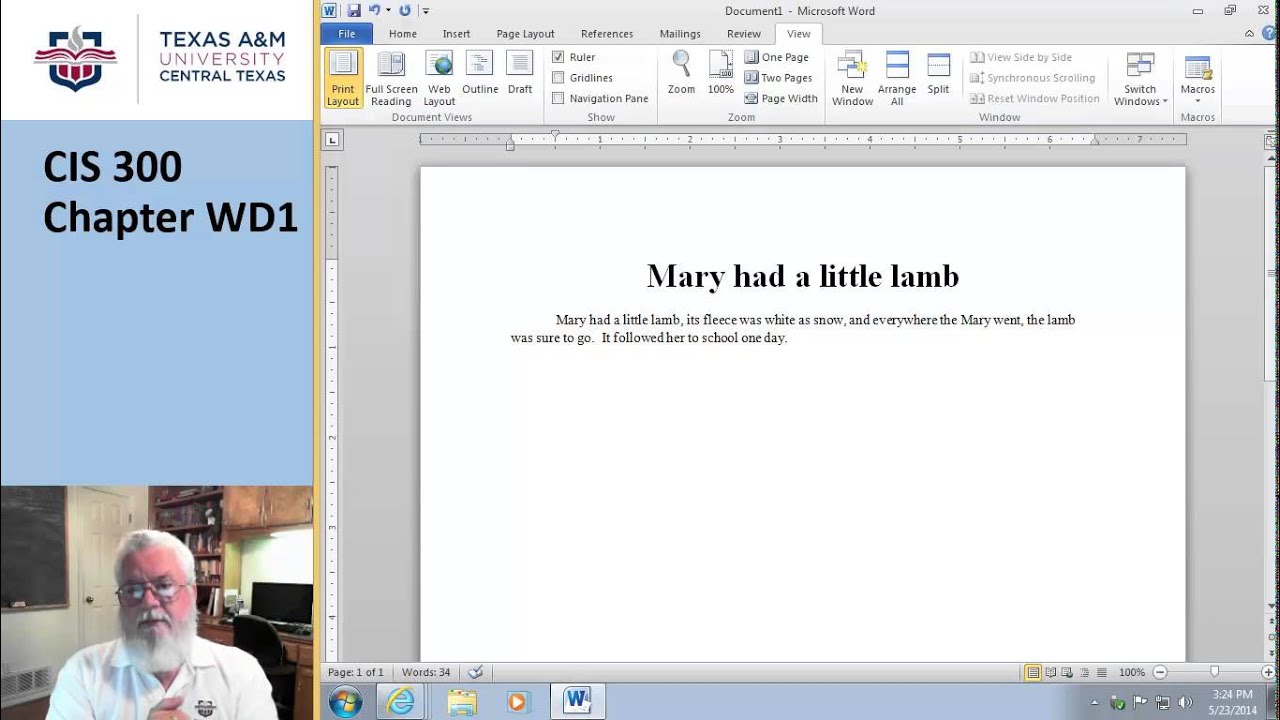Expand the Undo history dropdown arrow
1280x720 pixels.
388,11
